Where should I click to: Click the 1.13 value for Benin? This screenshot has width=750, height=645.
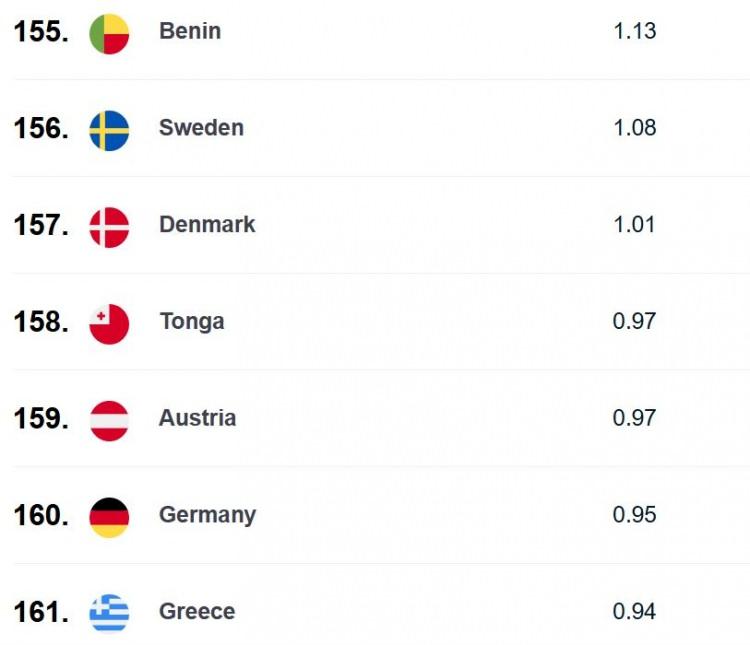click(635, 31)
